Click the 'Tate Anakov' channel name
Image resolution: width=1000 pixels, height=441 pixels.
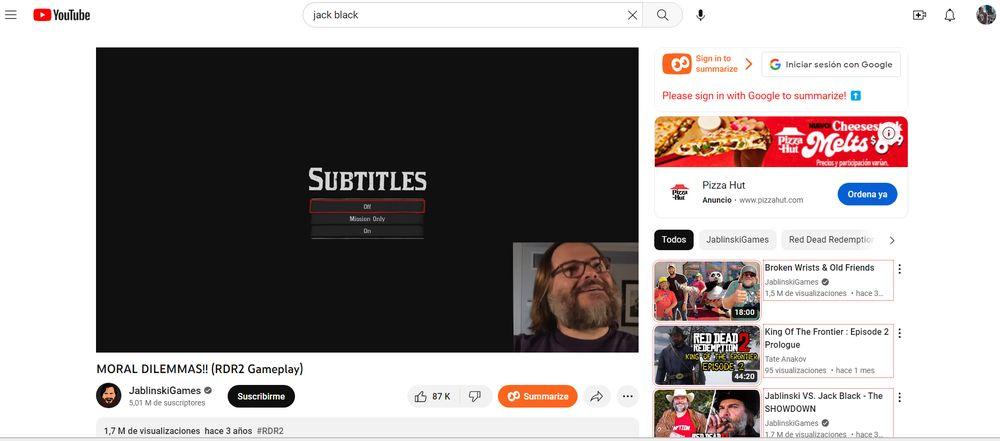(786, 359)
